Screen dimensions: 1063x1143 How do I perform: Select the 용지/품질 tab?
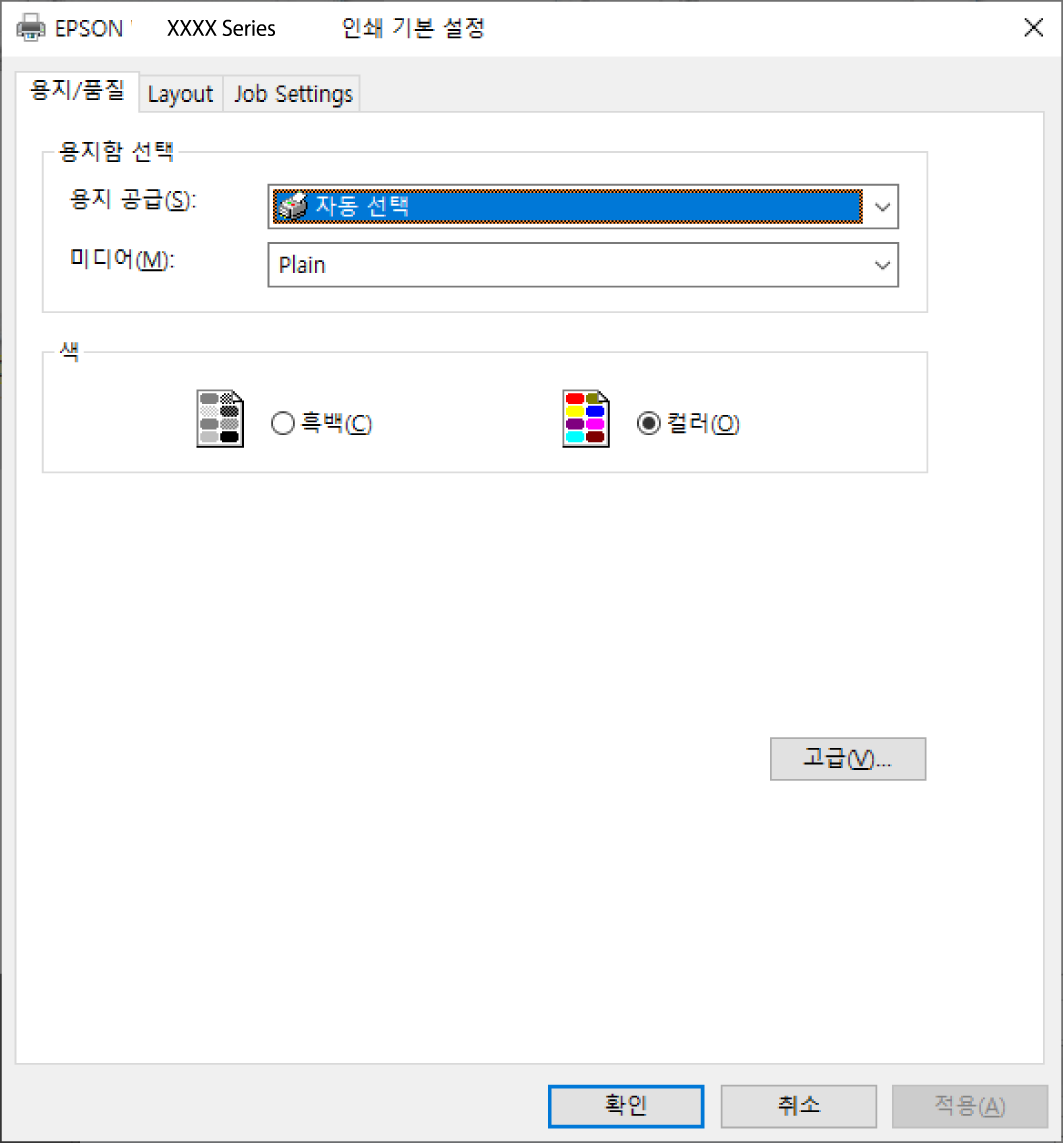pyautogui.click(x=77, y=90)
